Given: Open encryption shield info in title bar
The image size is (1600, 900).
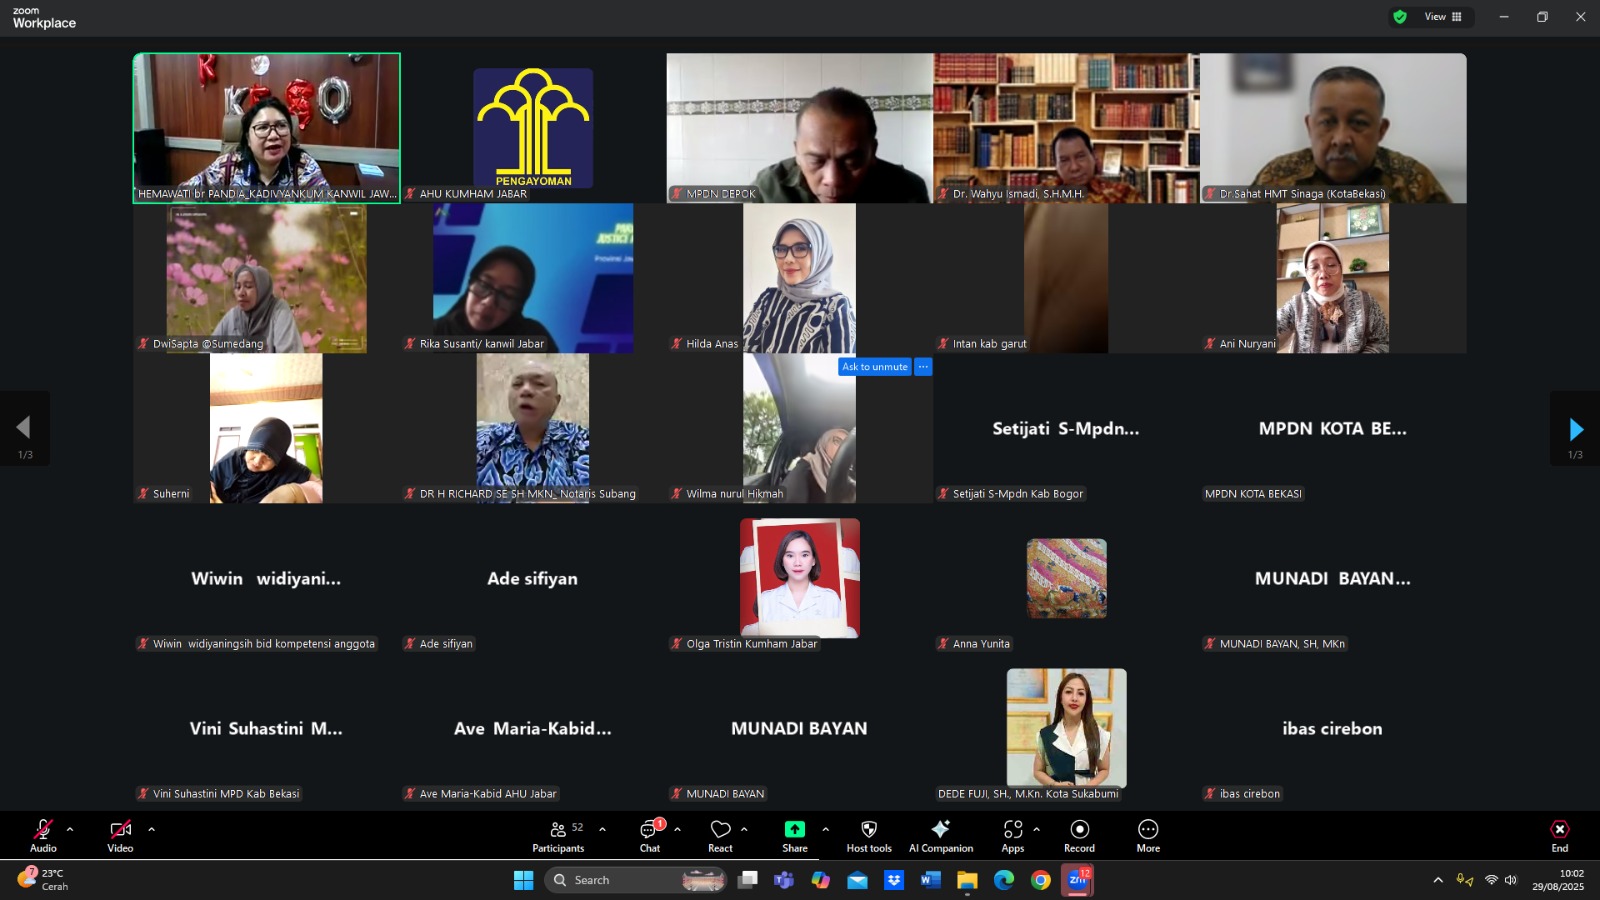Looking at the screenshot, I should point(1400,17).
